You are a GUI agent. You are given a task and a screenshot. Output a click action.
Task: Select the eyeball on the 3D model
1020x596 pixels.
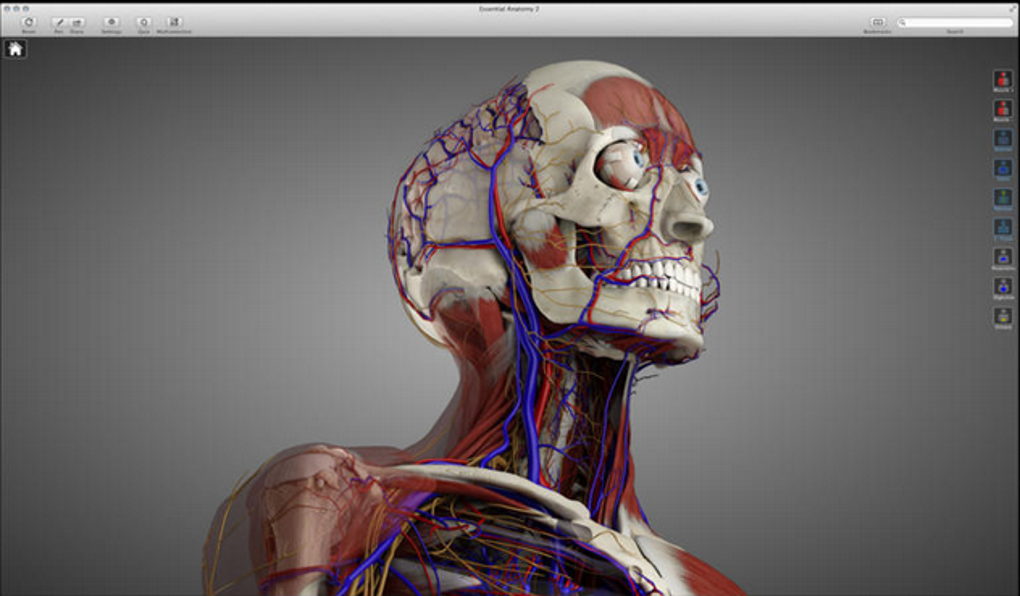point(619,165)
